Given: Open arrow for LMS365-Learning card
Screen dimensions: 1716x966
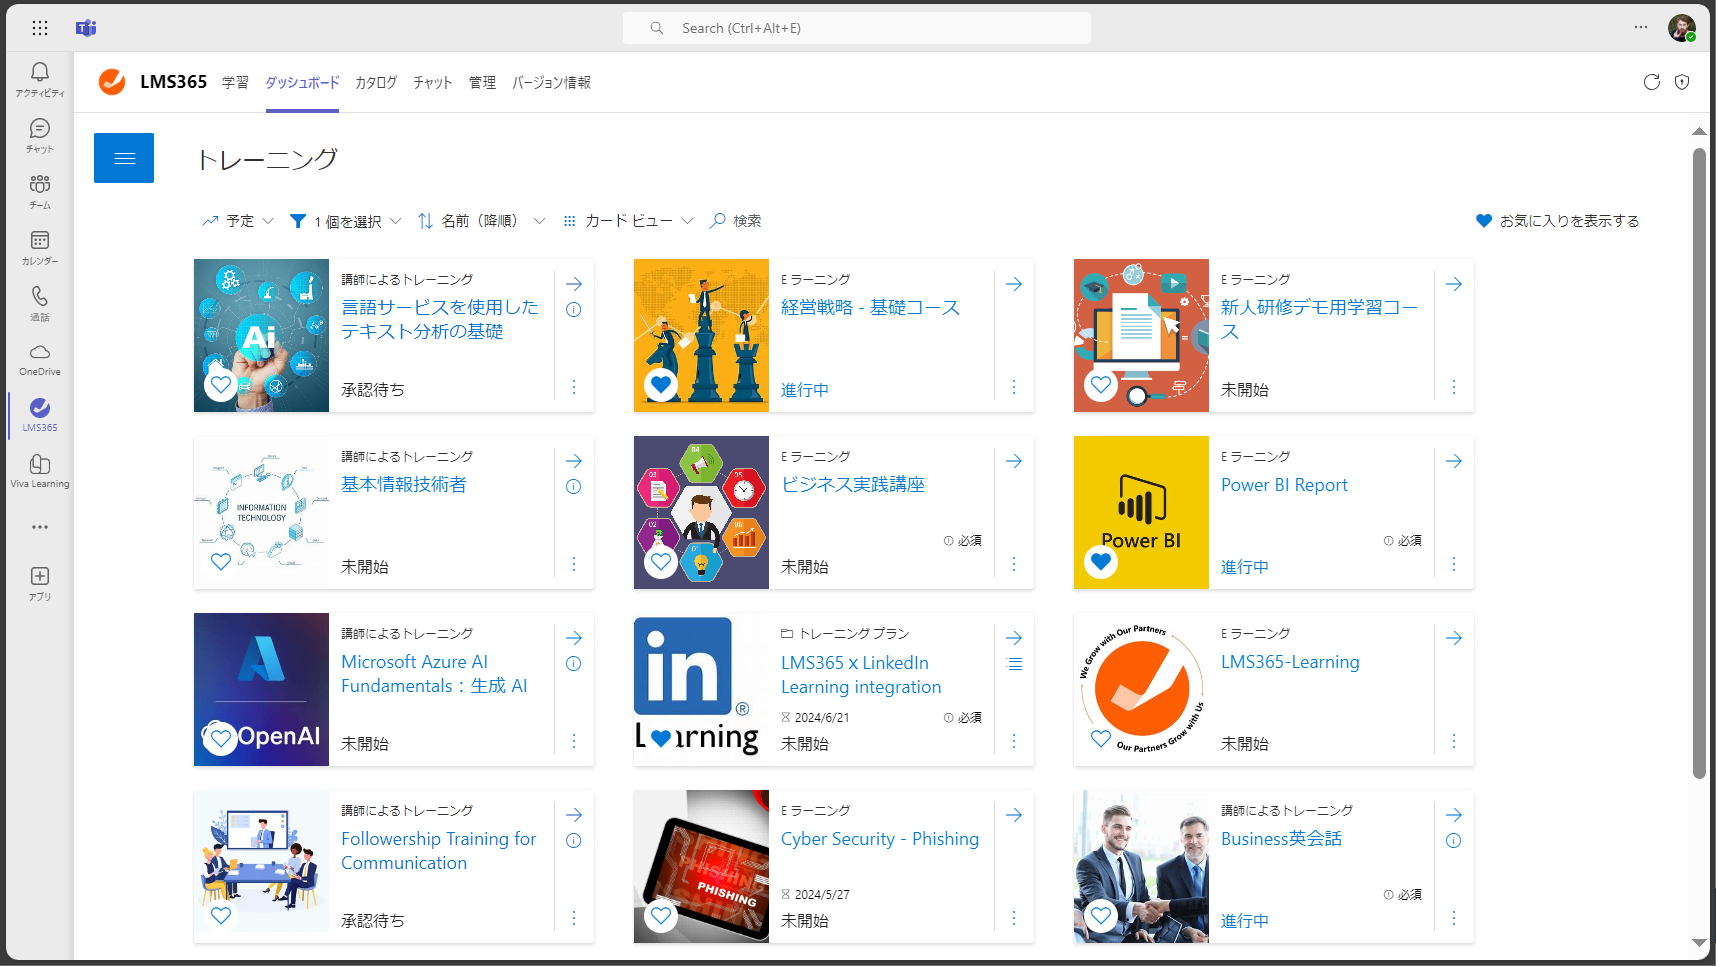Looking at the screenshot, I should [x=1454, y=638].
